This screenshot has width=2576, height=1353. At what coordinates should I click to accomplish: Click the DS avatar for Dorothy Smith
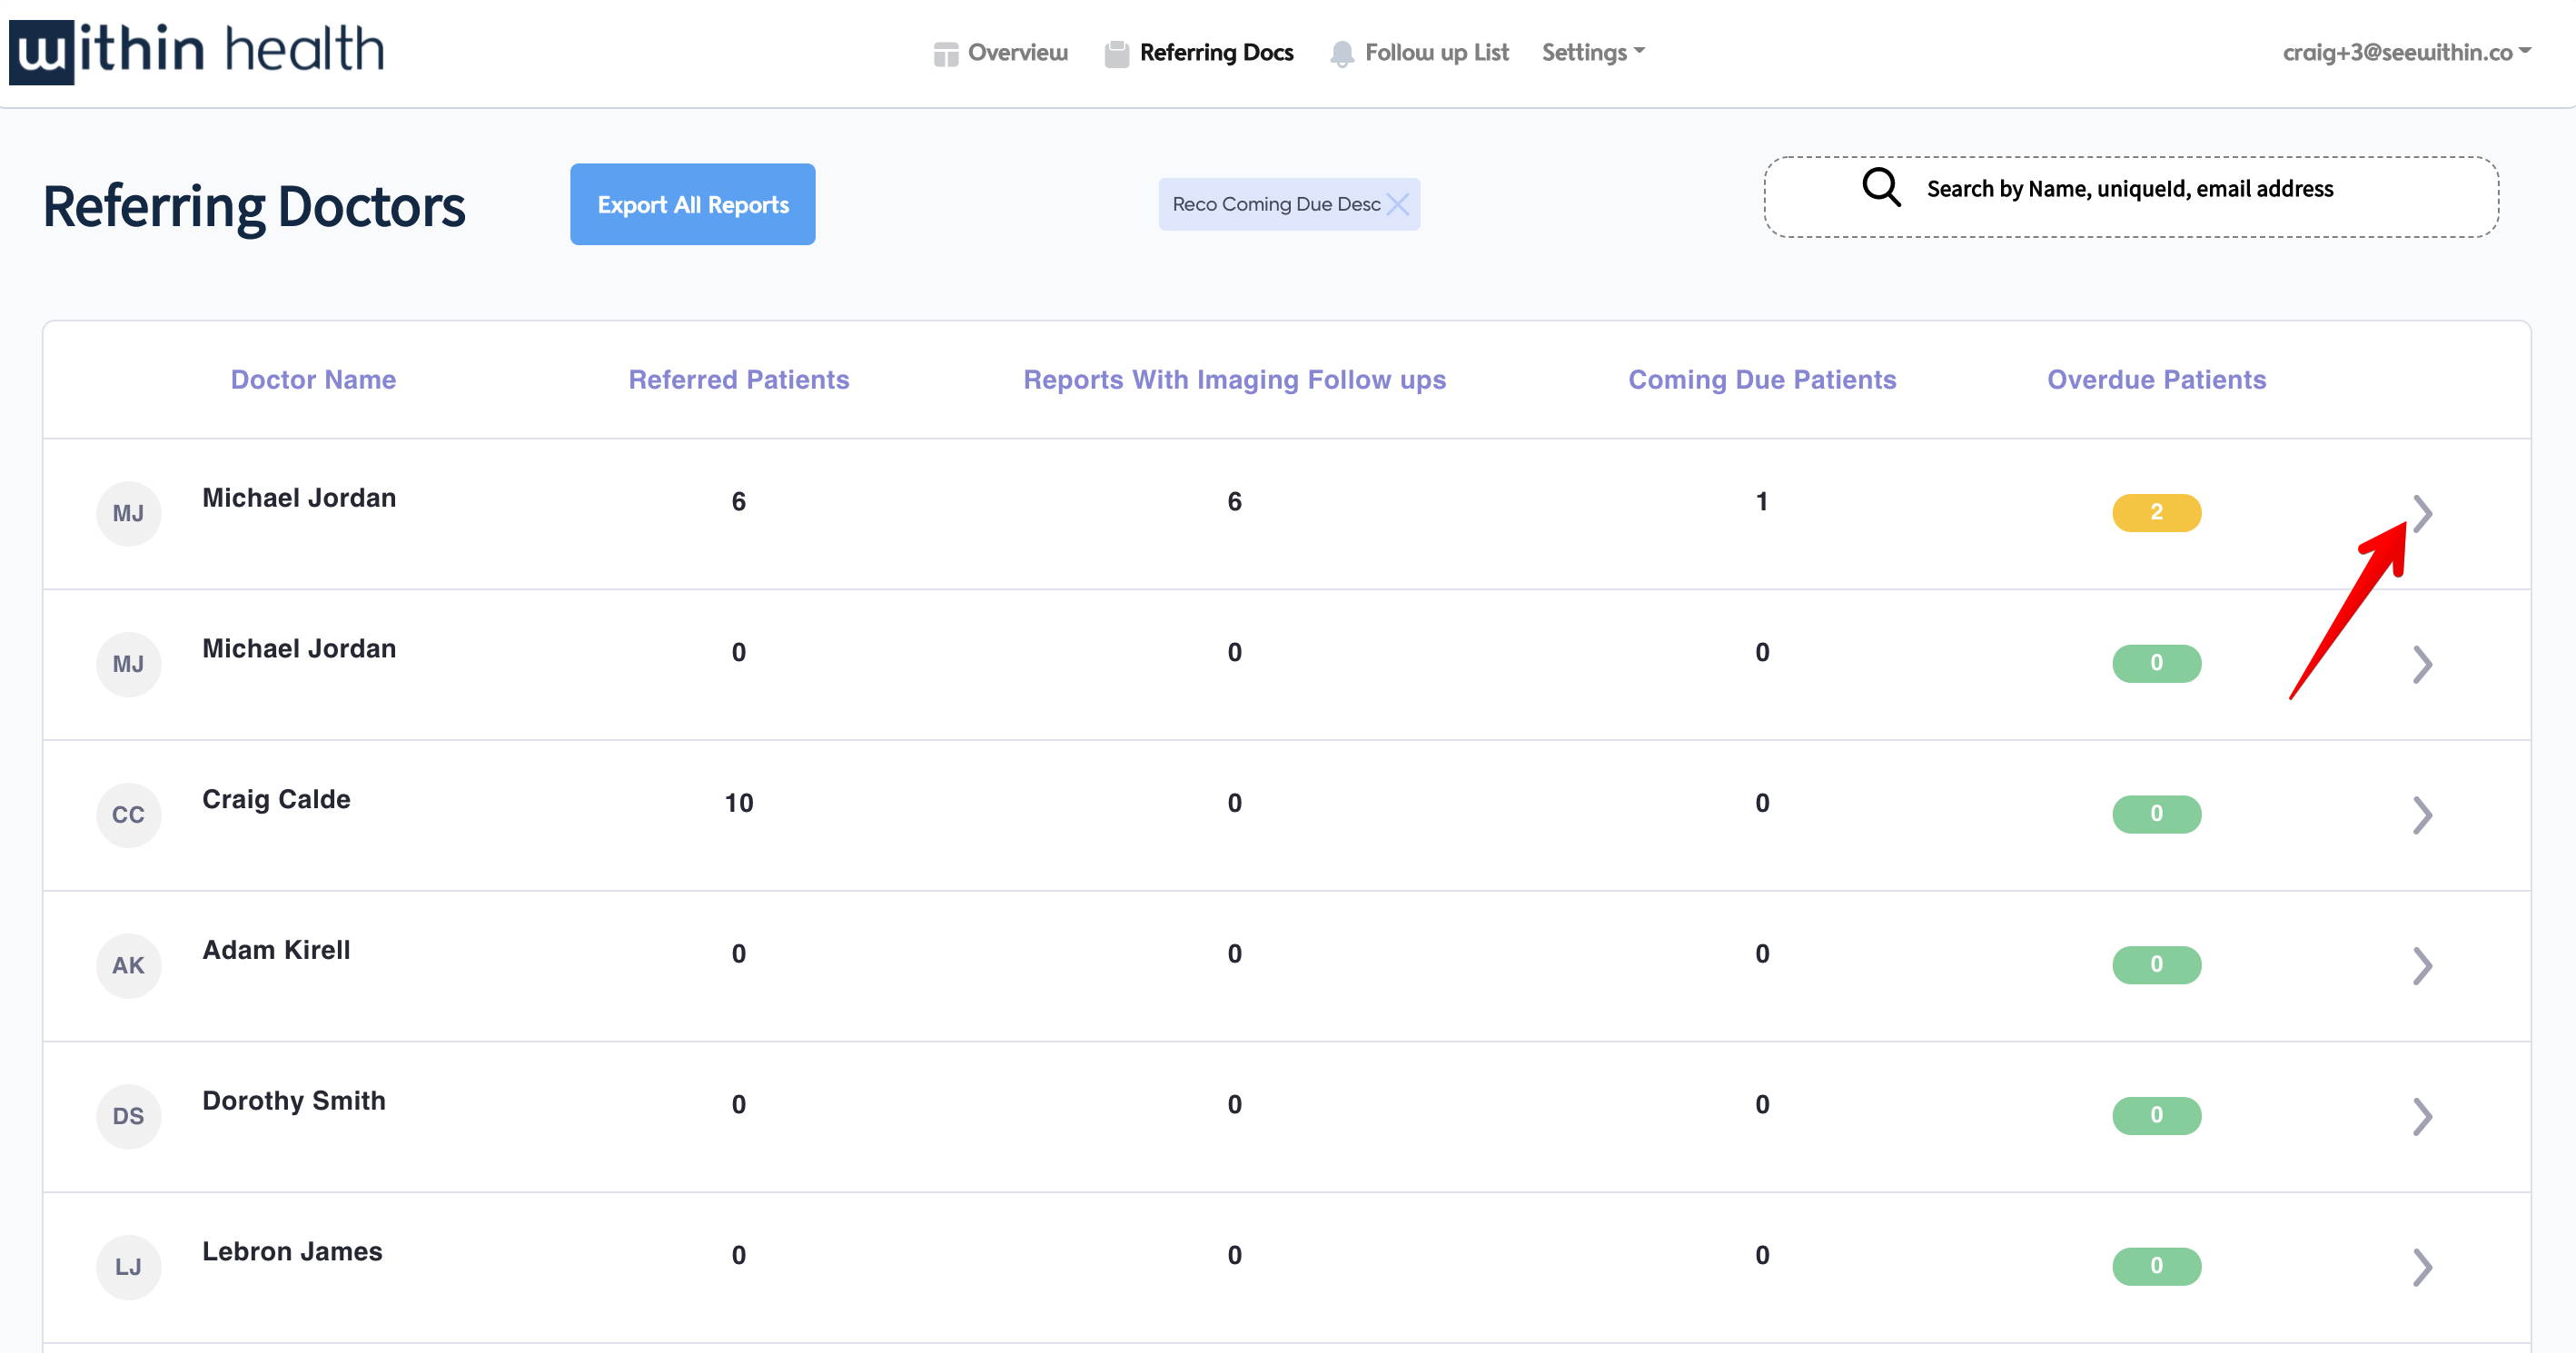(128, 1116)
